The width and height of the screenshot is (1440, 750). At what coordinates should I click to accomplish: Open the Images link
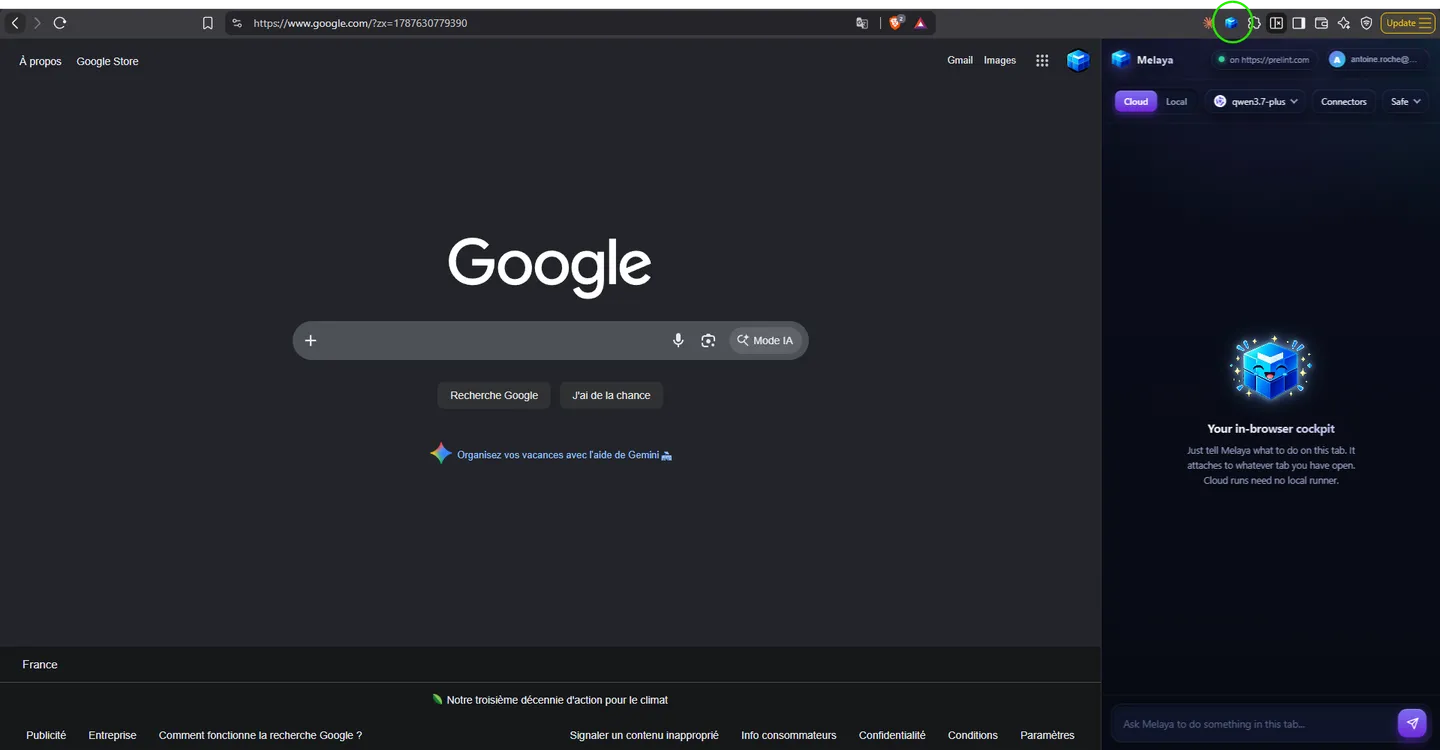[x=1000, y=60]
